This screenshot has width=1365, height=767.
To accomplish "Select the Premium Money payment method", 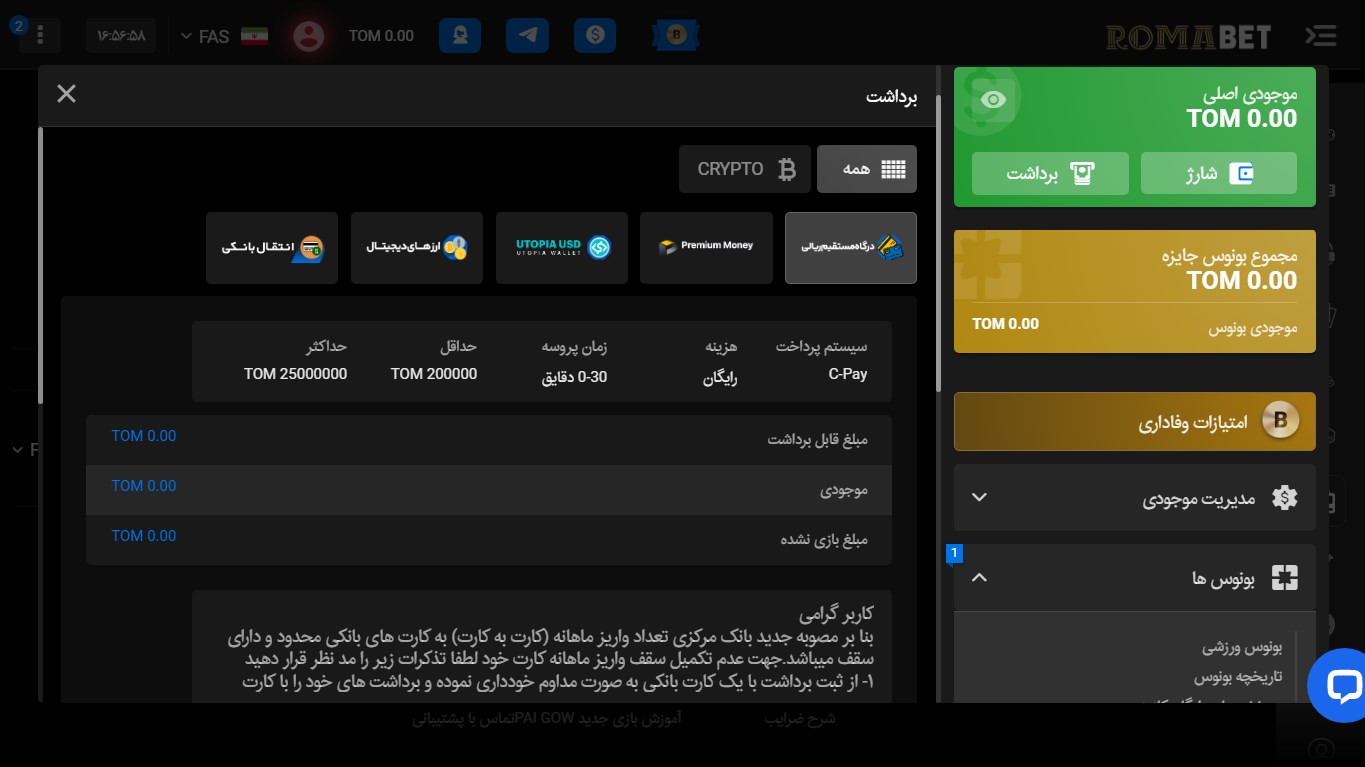I will 706,247.
